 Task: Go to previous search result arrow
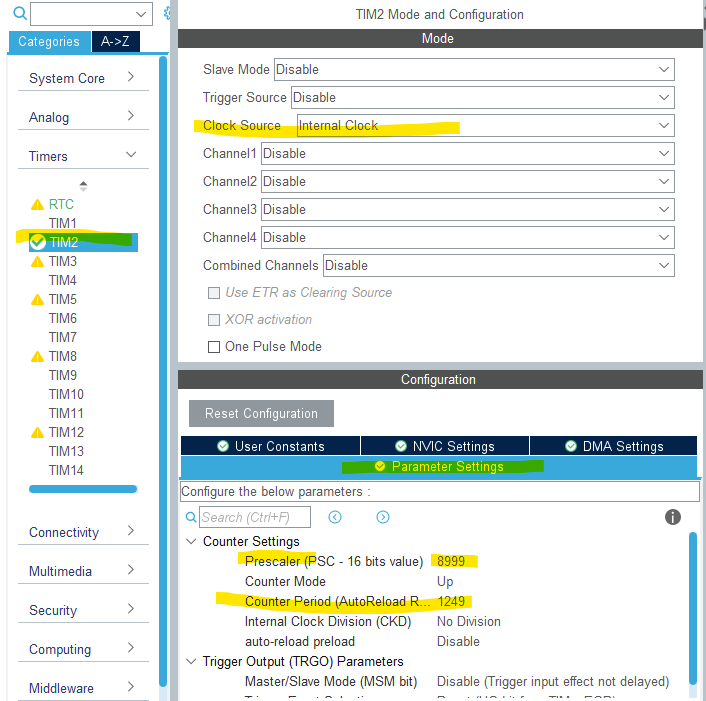[x=335, y=517]
